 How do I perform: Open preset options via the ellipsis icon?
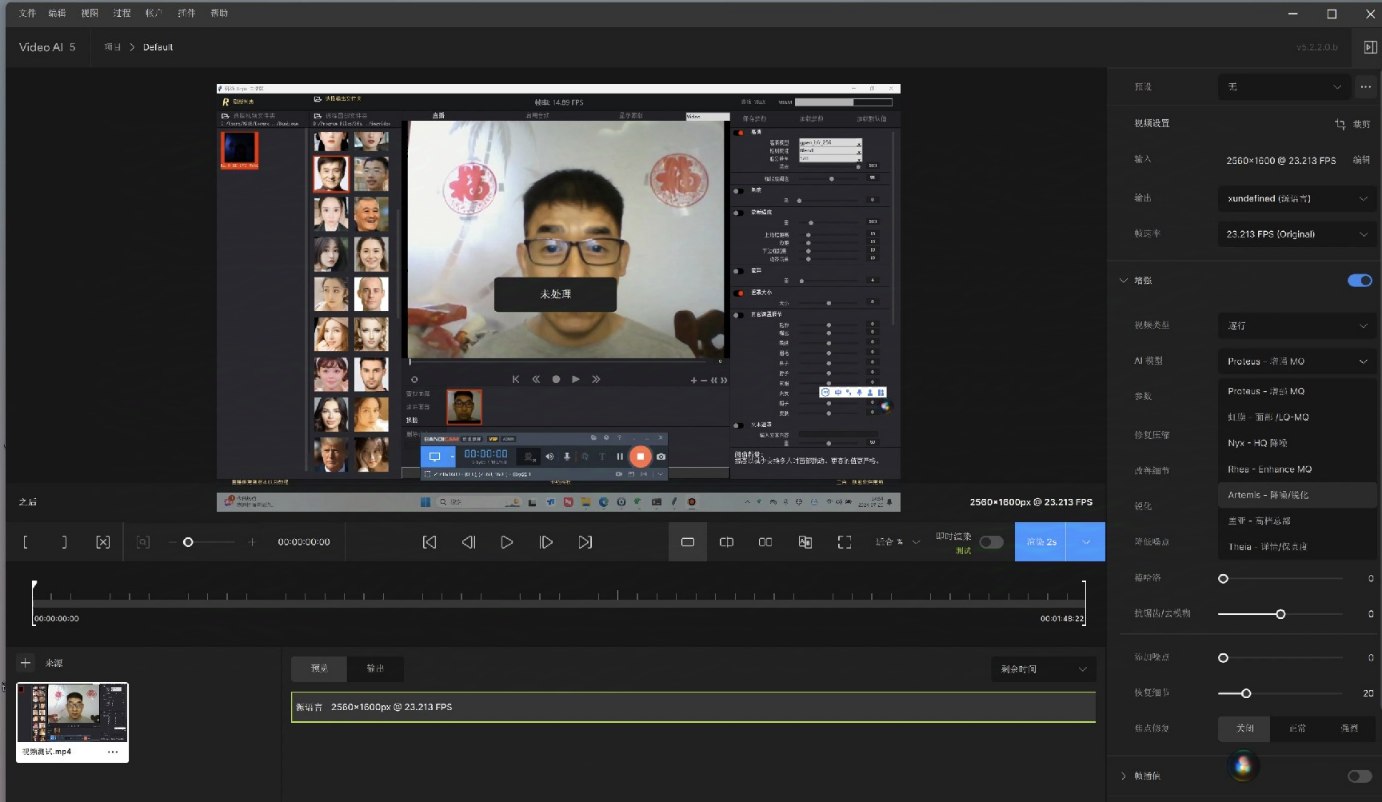(1366, 87)
